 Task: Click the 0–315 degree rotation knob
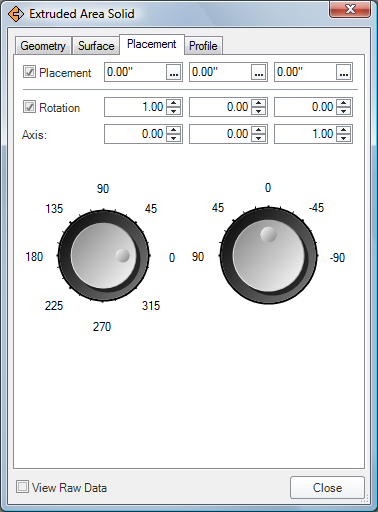pos(104,256)
